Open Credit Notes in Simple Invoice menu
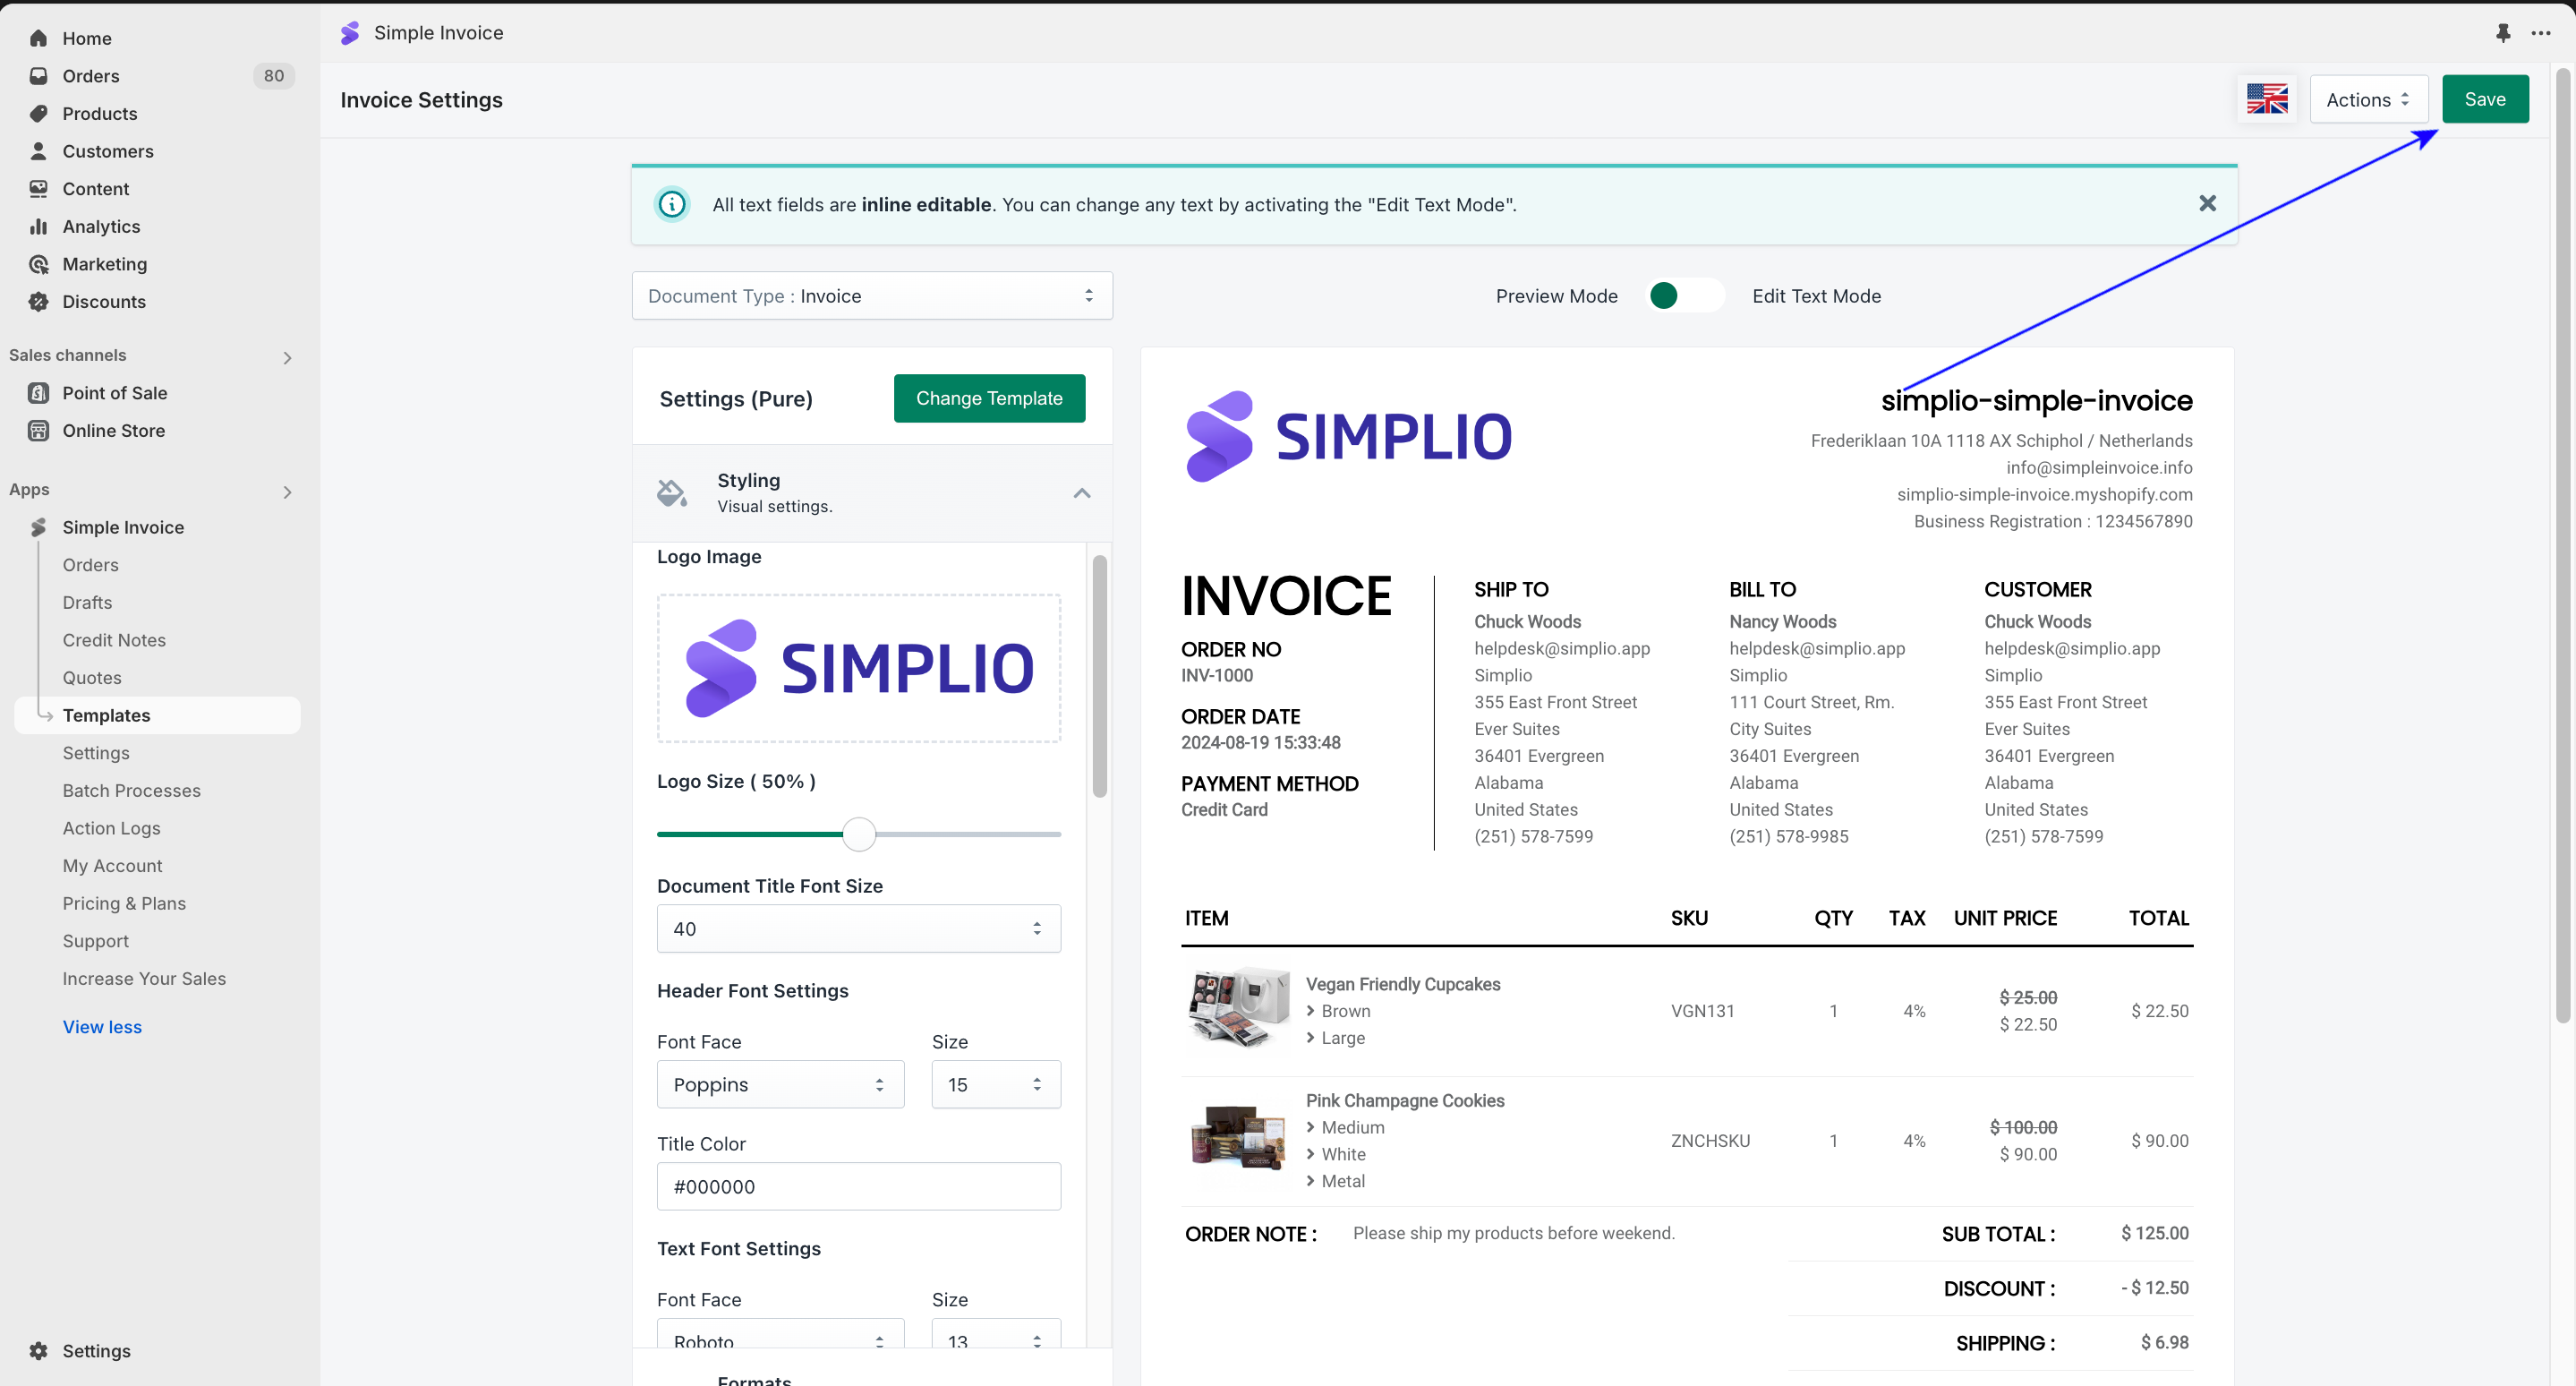The width and height of the screenshot is (2576, 1386). click(x=114, y=640)
